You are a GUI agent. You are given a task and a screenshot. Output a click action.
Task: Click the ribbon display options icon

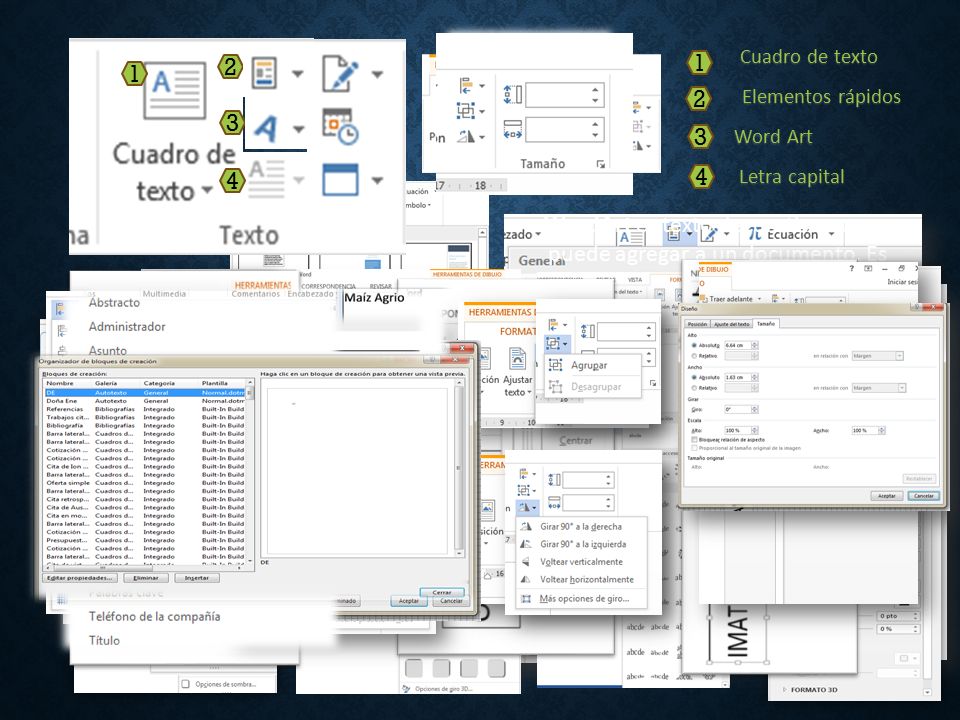click(x=868, y=268)
